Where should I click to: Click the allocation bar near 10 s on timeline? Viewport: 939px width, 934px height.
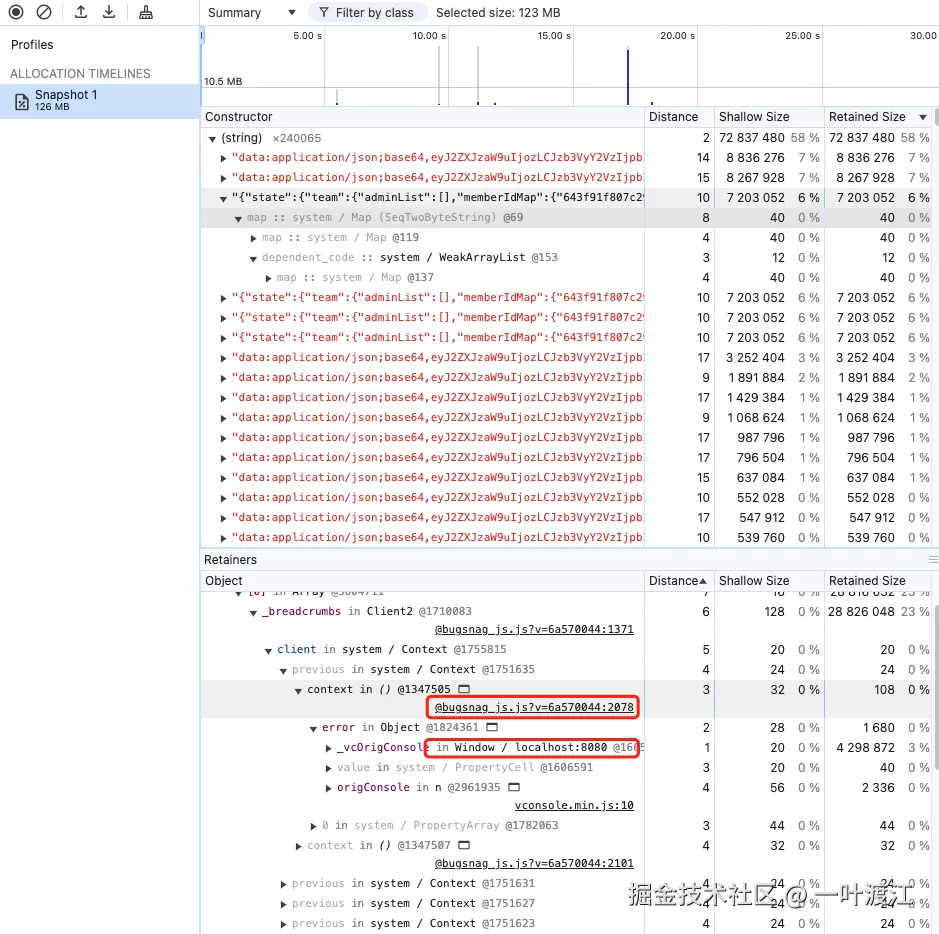pos(439,75)
